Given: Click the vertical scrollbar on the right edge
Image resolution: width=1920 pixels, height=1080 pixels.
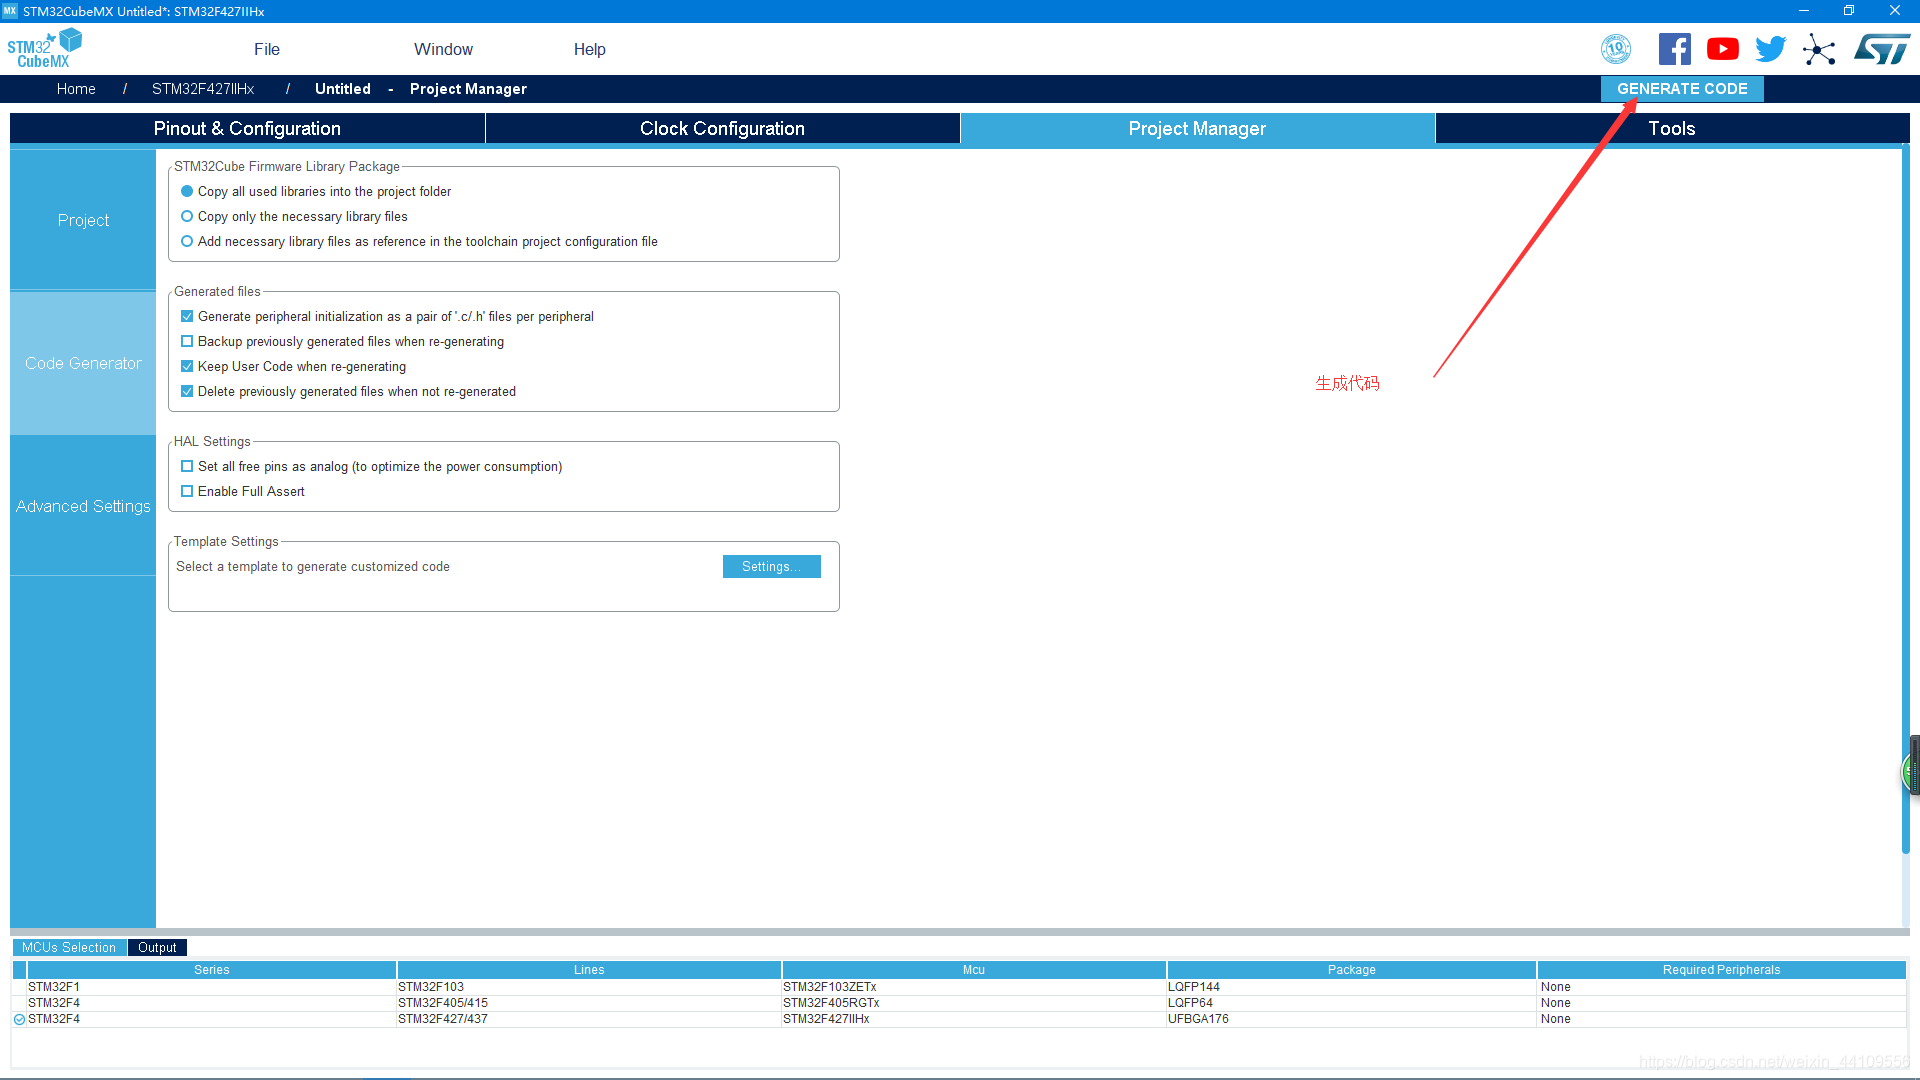Looking at the screenshot, I should [1905, 500].
